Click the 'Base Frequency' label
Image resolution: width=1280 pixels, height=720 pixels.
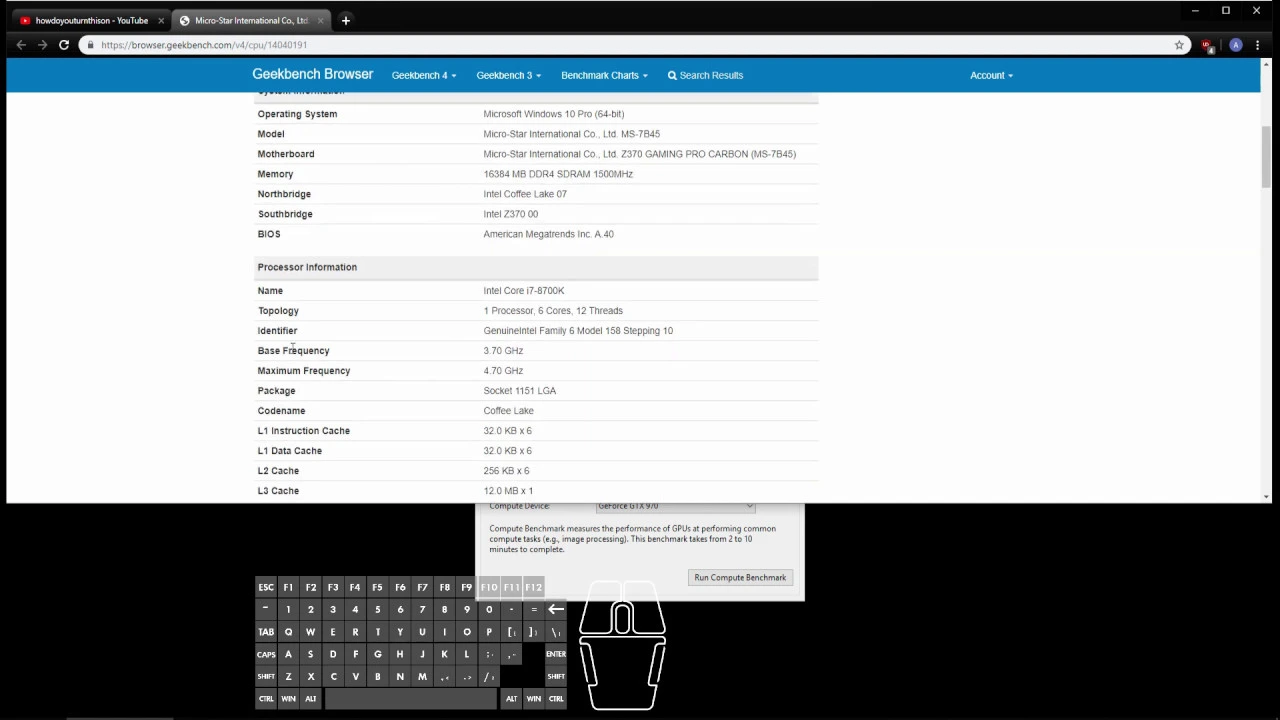click(x=293, y=351)
